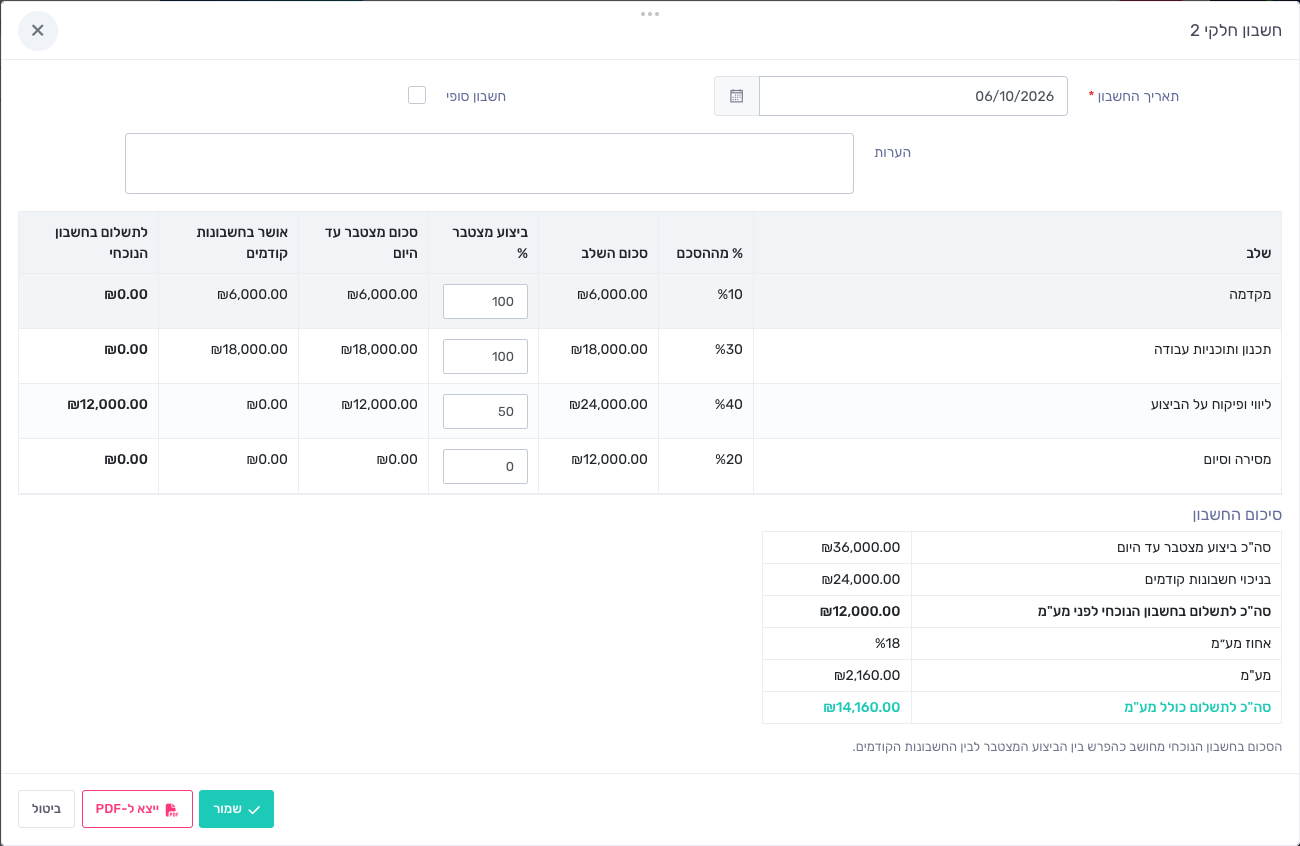Focus the הערות notes text area
This screenshot has width=1300, height=846.
(489, 163)
